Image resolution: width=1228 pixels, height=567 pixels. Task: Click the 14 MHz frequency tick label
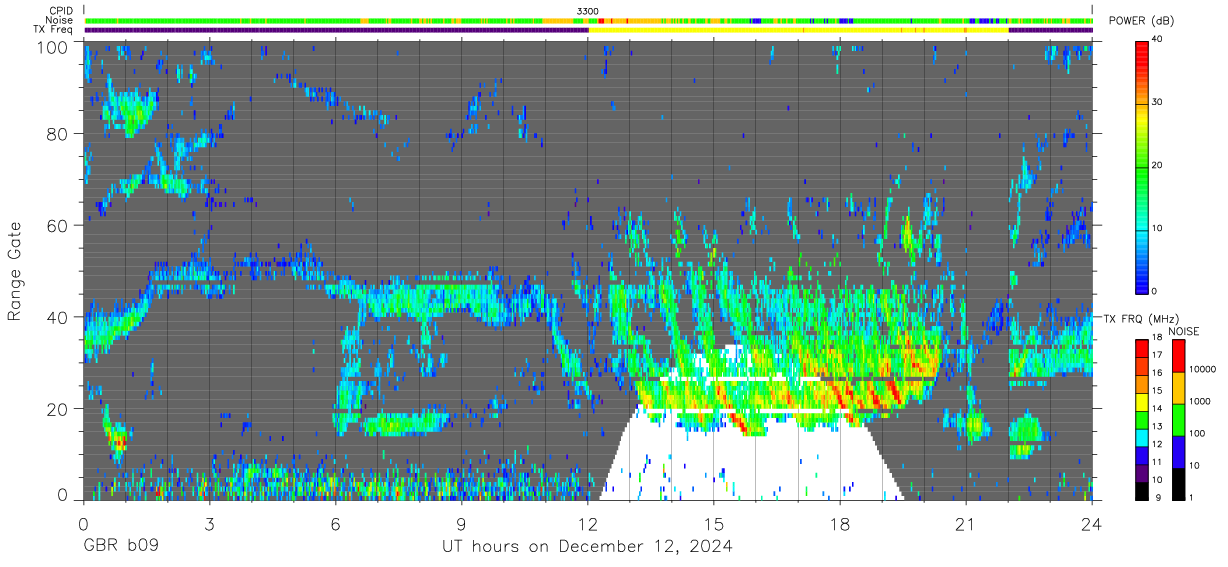[x=1157, y=409]
